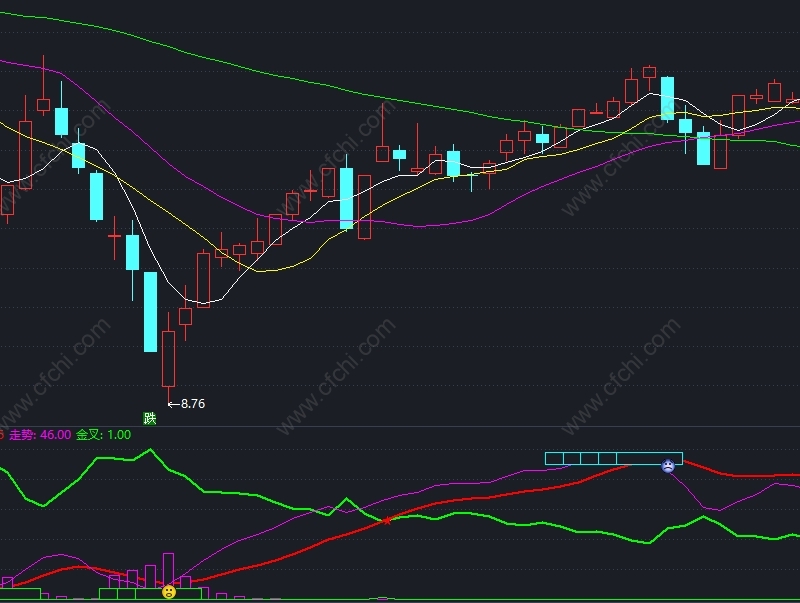800x603 pixels.
Task: Click the red star golden-cross marker
Action: coord(387,520)
